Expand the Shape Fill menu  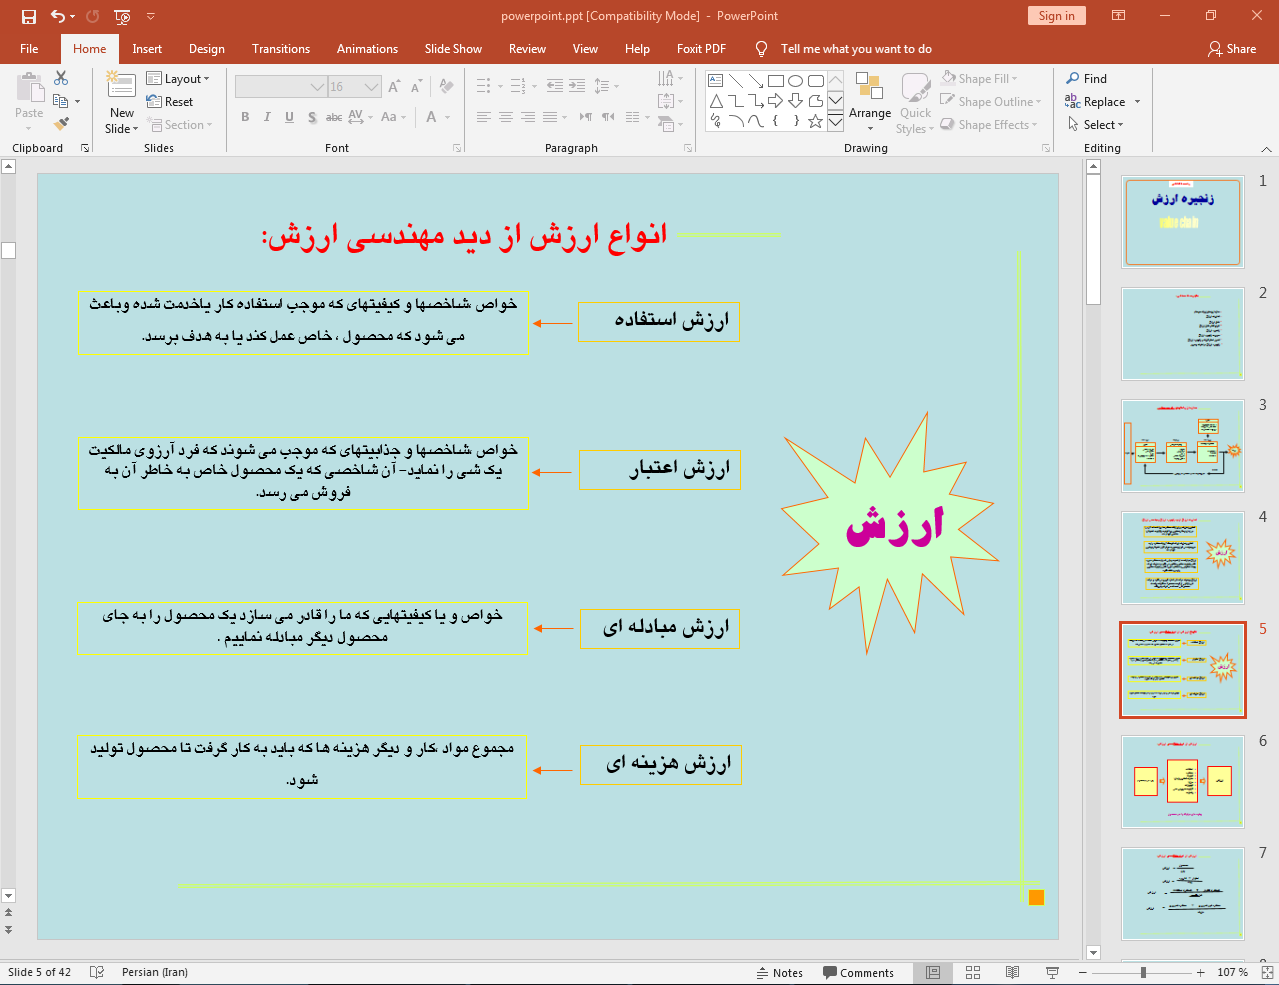click(x=979, y=78)
